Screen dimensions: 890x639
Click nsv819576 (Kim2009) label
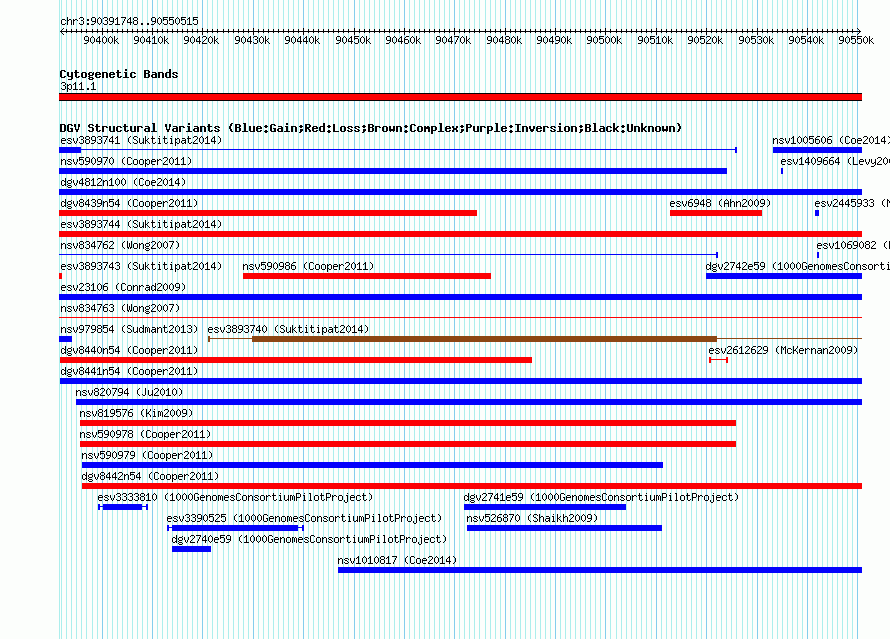coord(136,413)
